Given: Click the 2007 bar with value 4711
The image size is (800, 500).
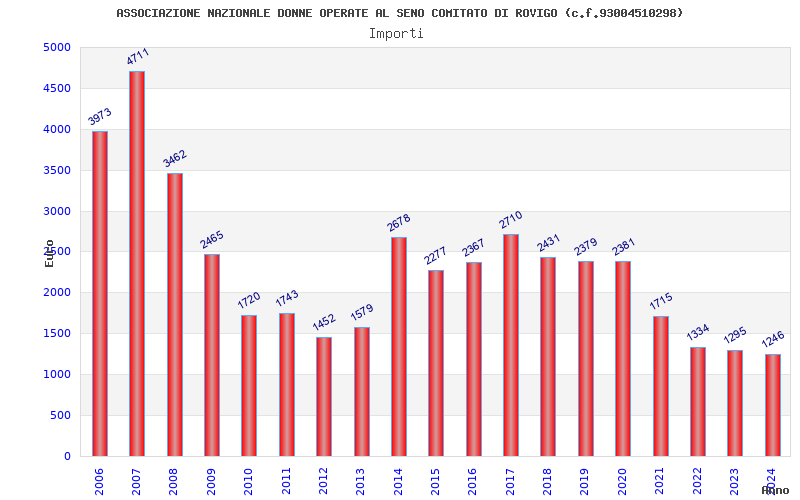Looking at the screenshot, I should (x=137, y=263).
